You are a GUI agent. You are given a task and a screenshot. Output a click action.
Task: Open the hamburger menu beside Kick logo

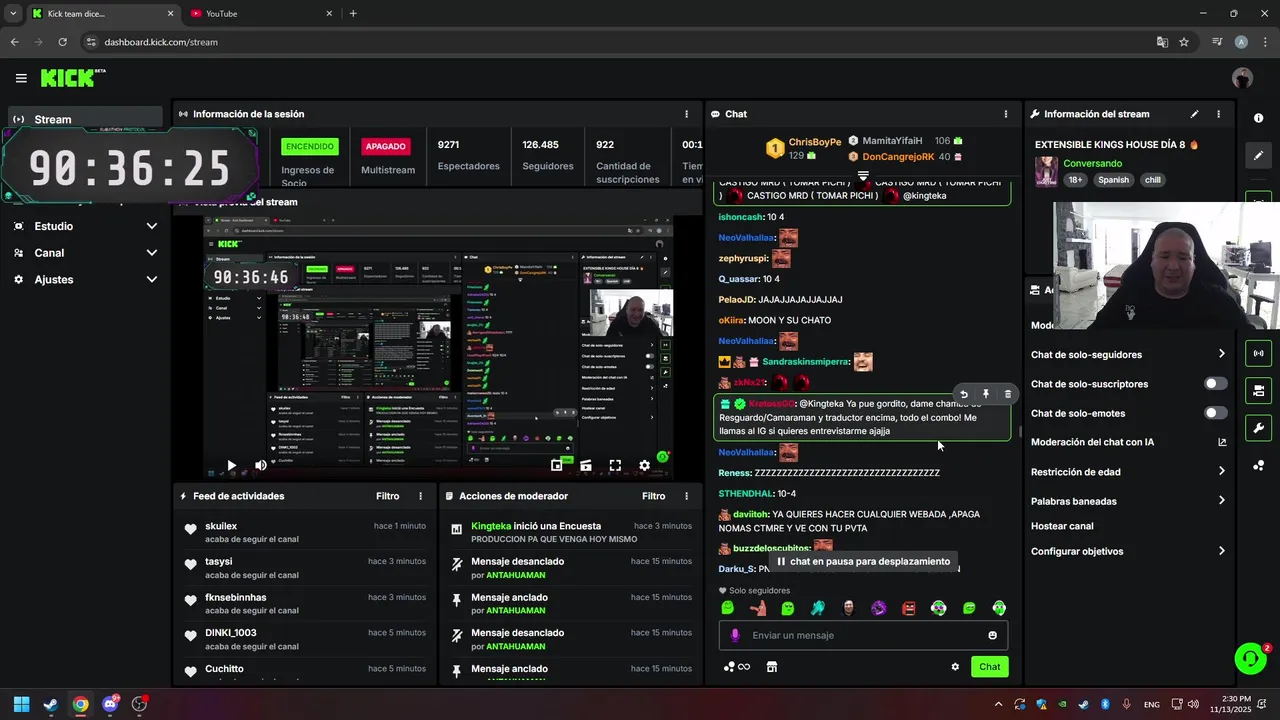point(21,78)
